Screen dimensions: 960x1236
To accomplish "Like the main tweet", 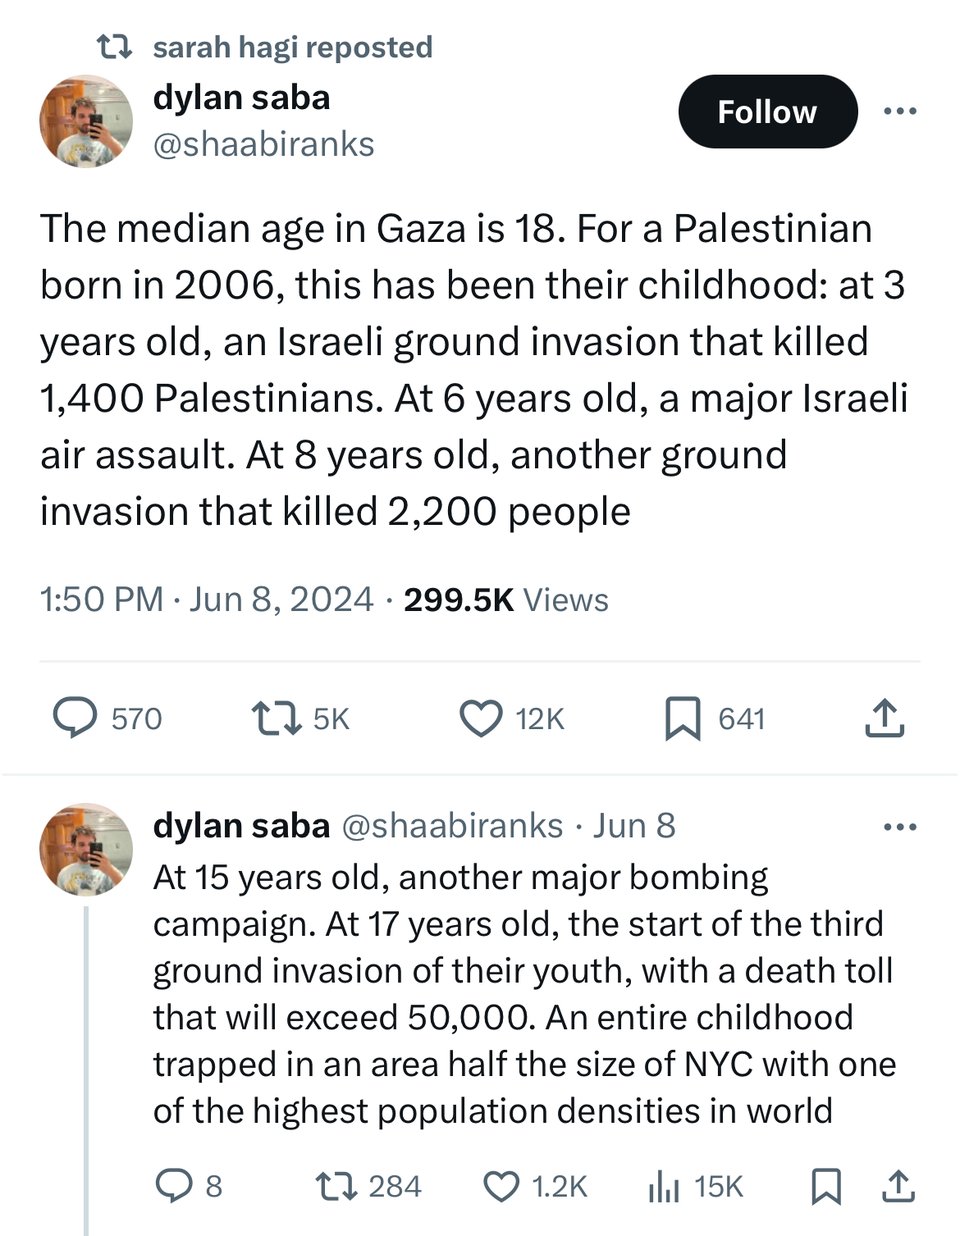I will coord(481,718).
